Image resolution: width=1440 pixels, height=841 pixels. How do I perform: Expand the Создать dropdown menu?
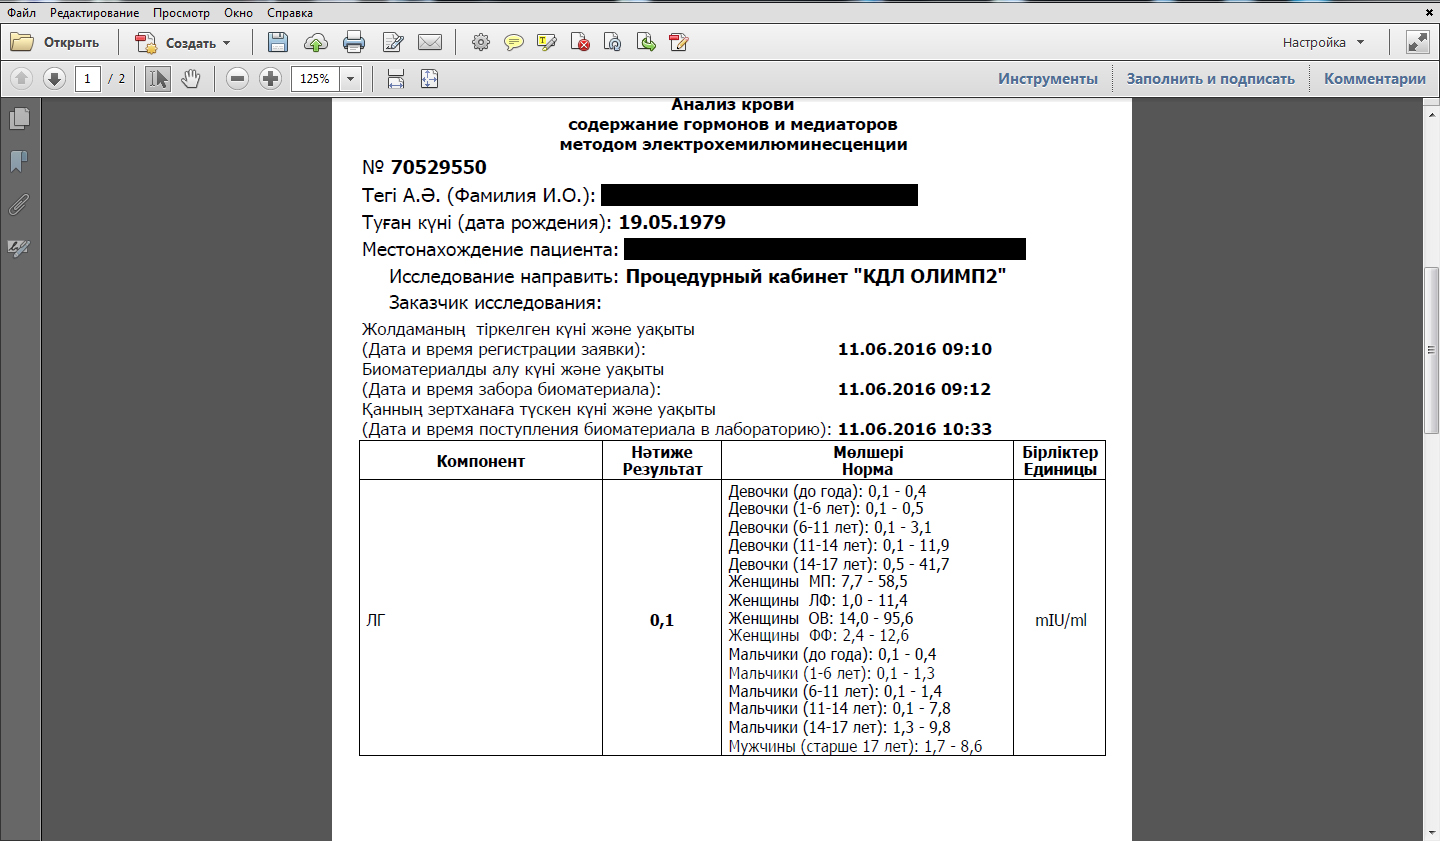(x=227, y=43)
